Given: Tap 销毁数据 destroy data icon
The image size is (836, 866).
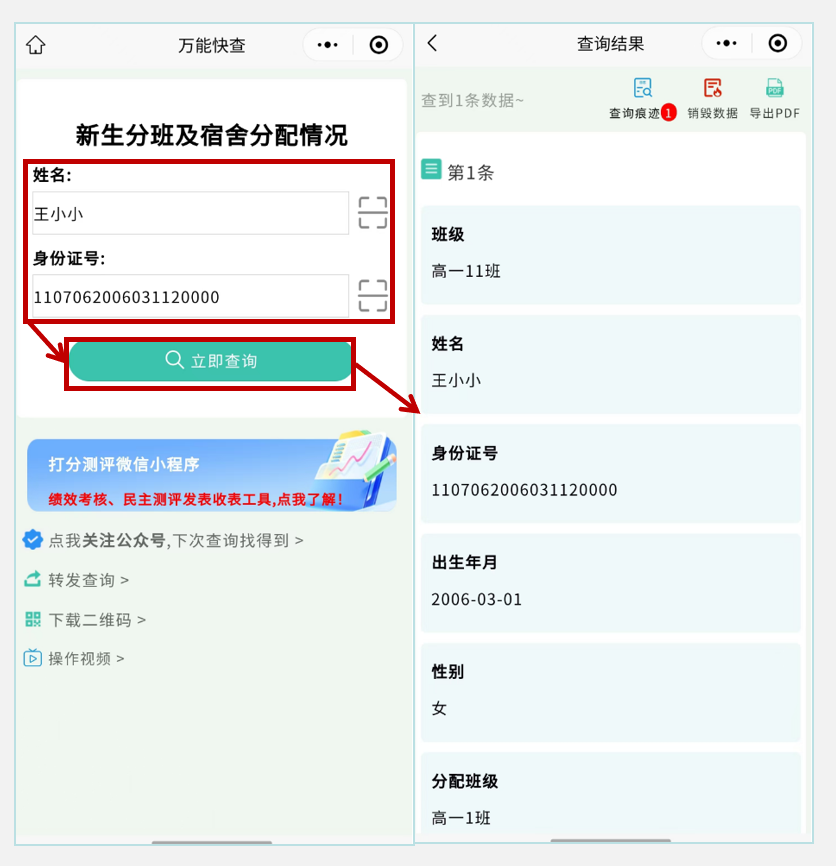Looking at the screenshot, I should [x=712, y=88].
